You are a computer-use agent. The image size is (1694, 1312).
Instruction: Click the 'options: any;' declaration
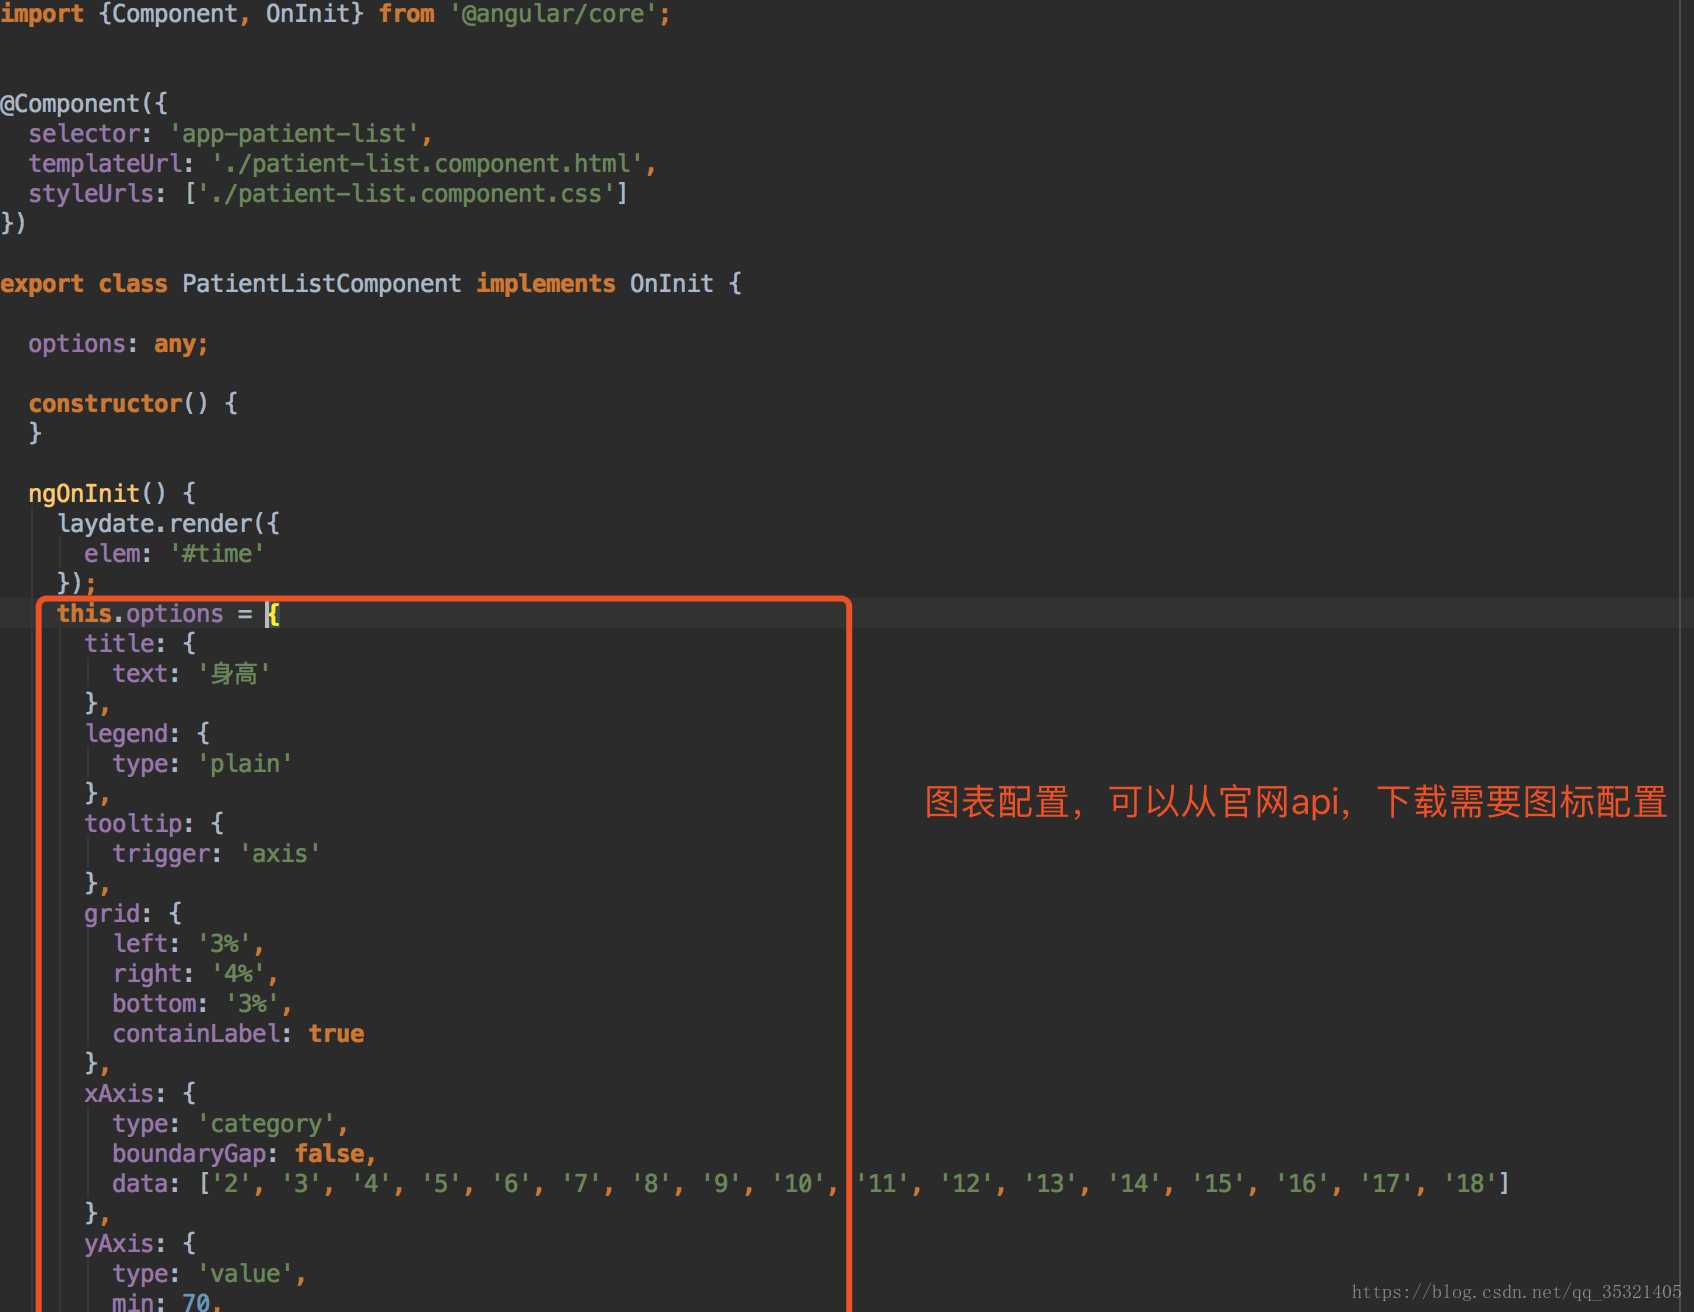pyautogui.click(x=118, y=344)
